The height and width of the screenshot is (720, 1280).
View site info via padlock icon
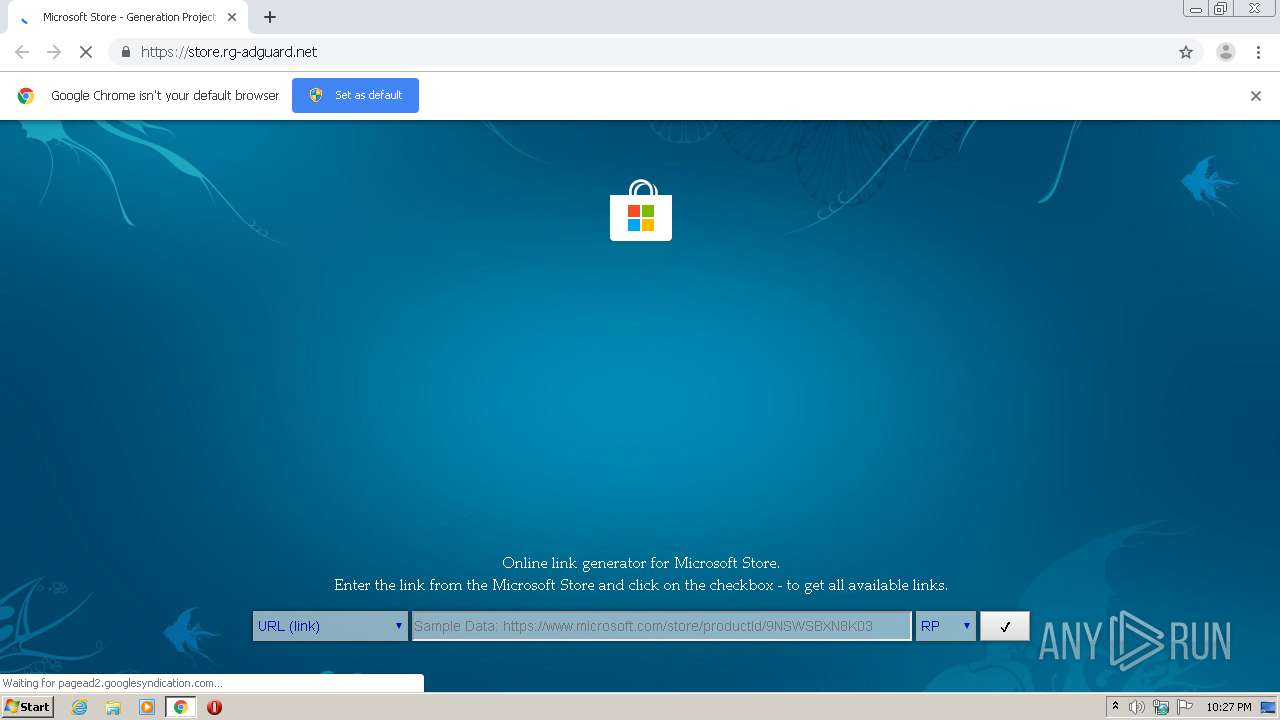[125, 52]
